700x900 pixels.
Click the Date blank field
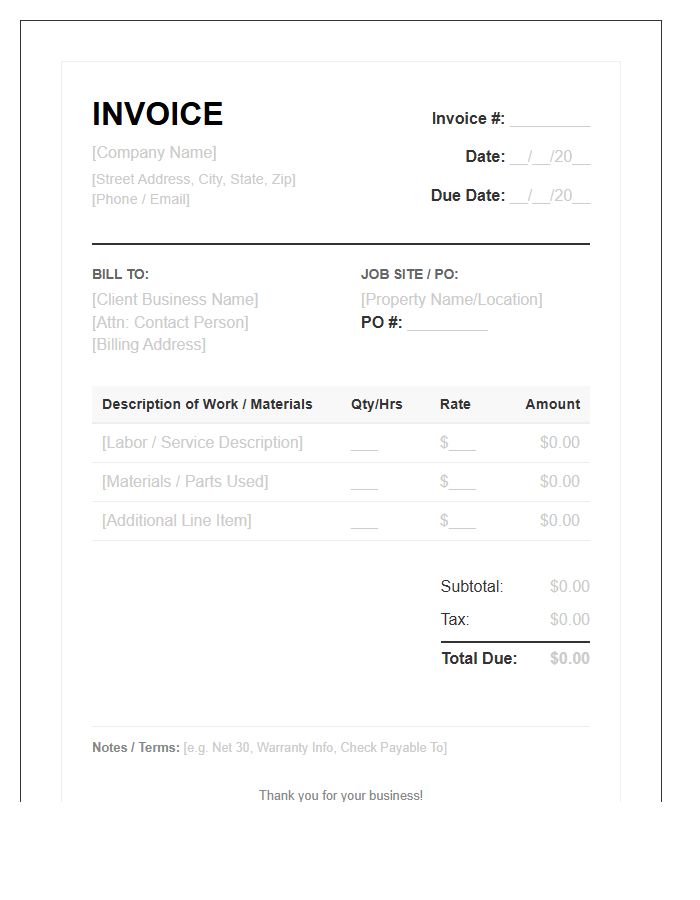(550, 157)
